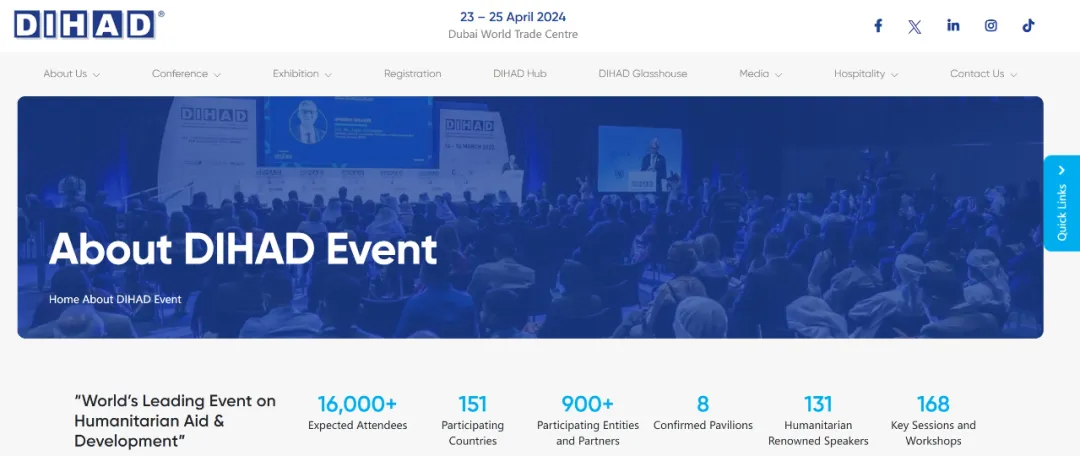Open the LinkedIn social icon
Screen dimensions: 1080x456
click(953, 25)
